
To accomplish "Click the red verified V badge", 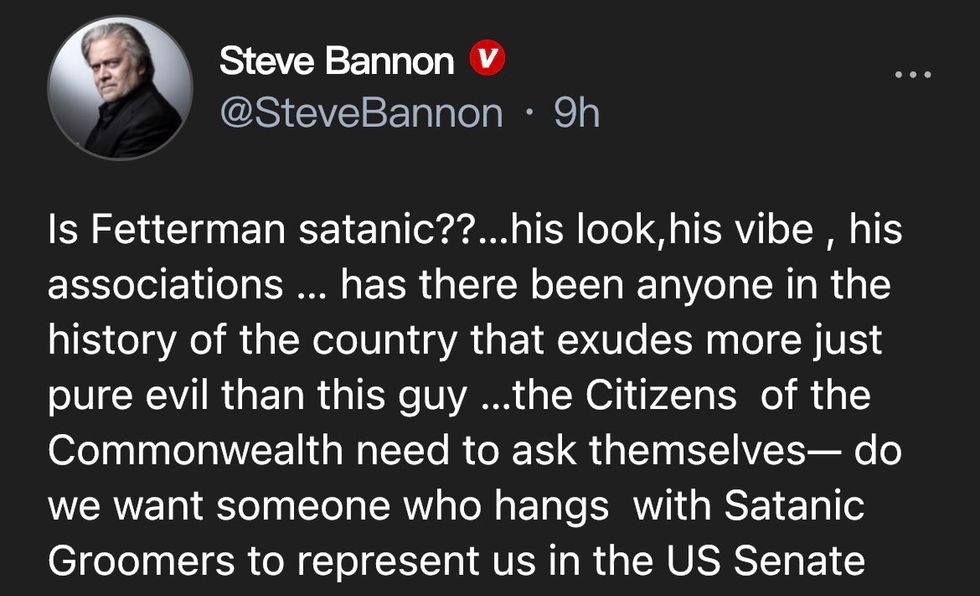I will pos(488,58).
